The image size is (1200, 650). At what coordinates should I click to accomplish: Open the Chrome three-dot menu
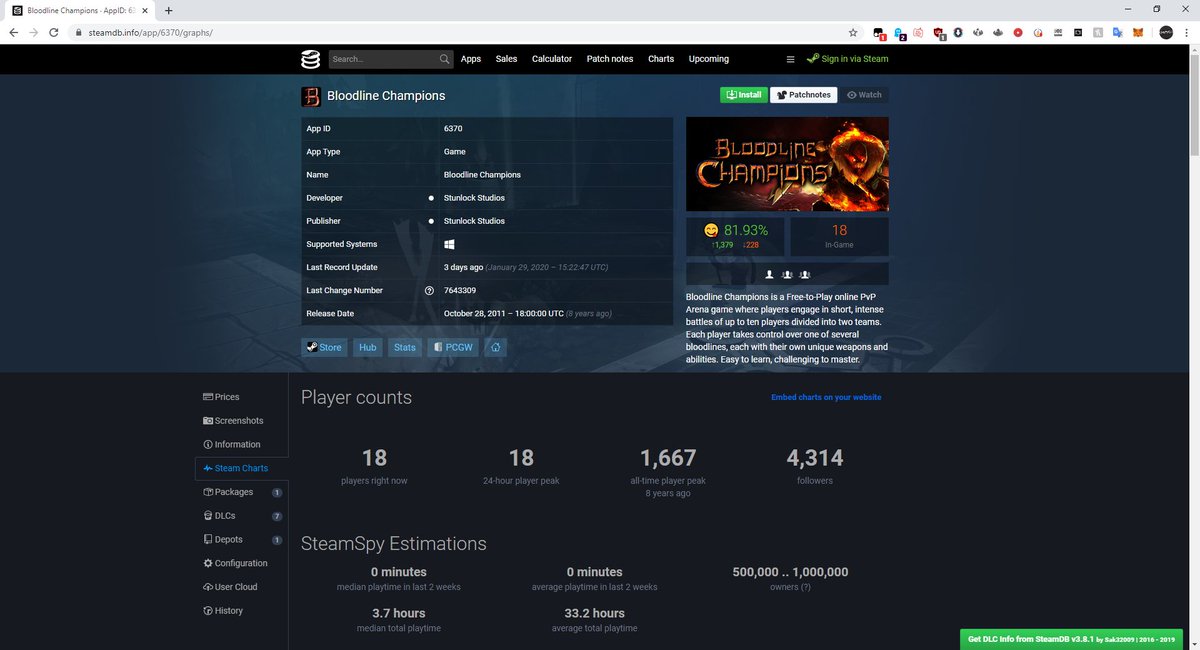(1186, 32)
